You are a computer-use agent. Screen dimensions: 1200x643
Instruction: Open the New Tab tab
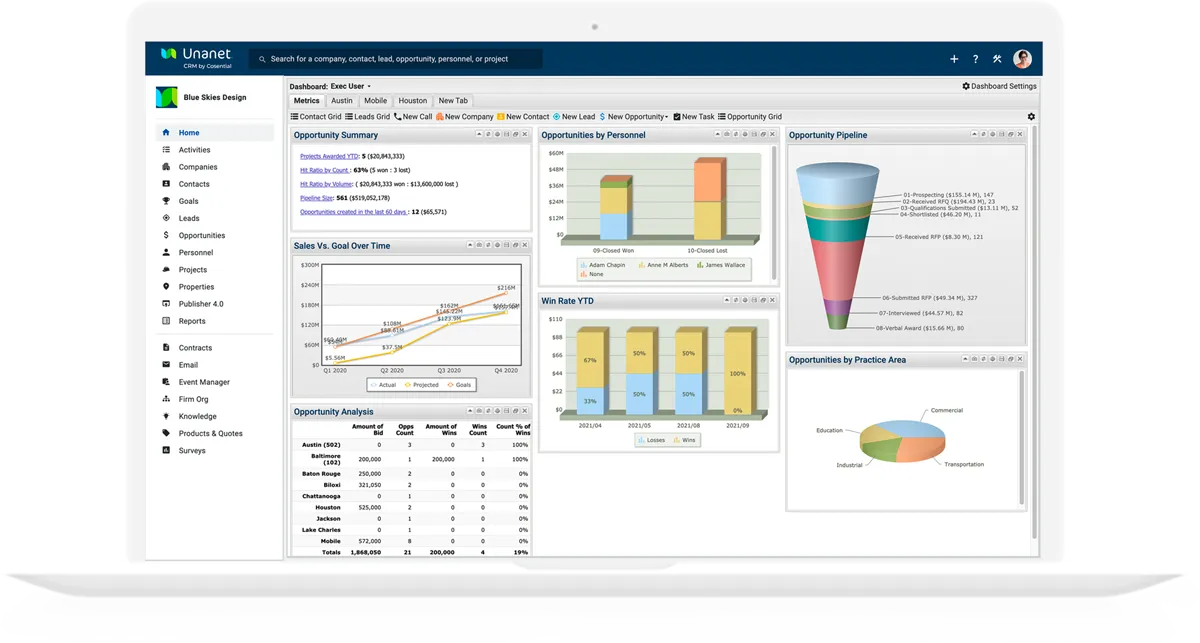point(453,101)
